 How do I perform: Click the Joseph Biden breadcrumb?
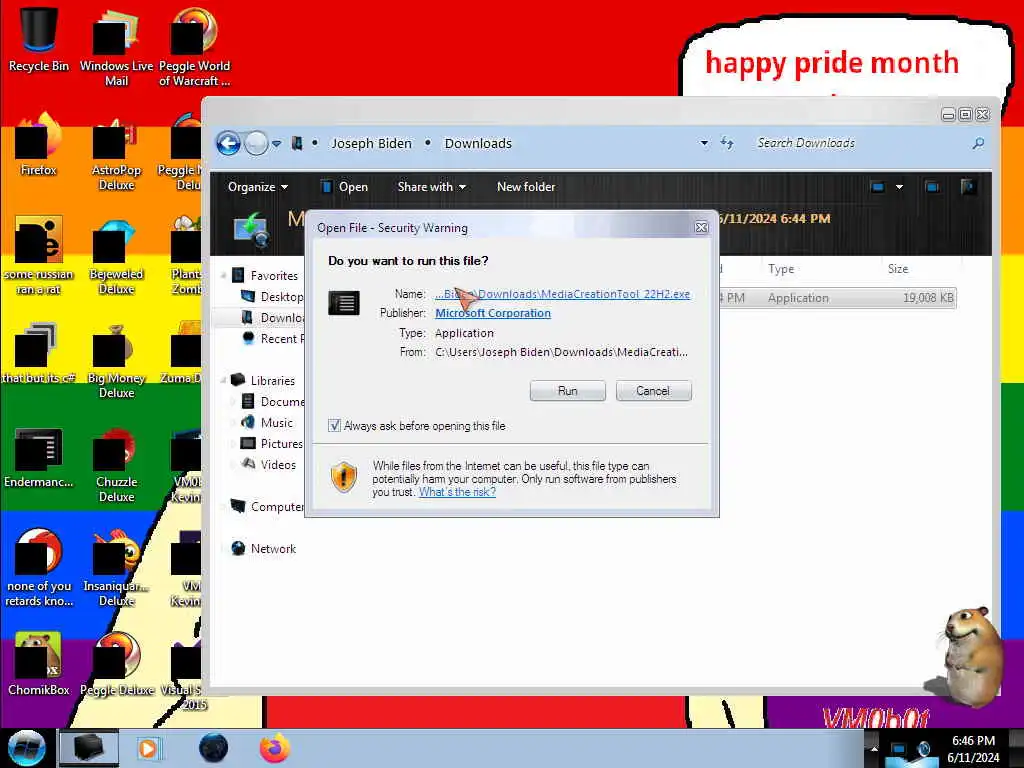point(372,143)
